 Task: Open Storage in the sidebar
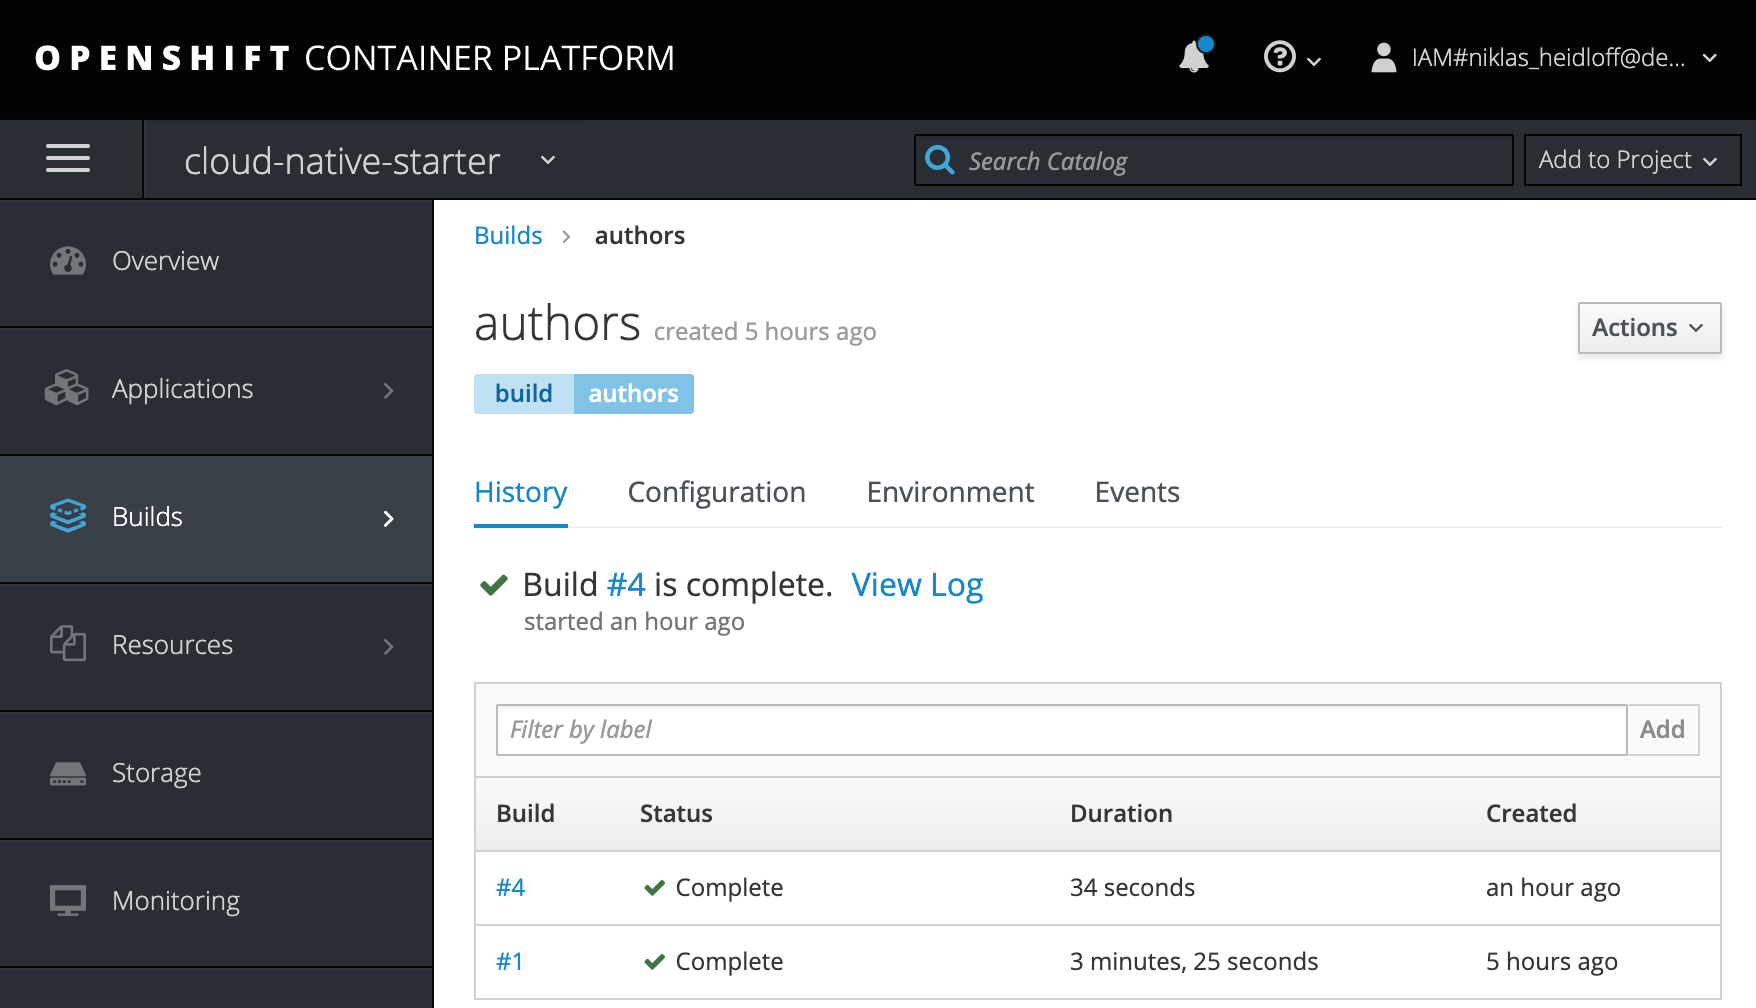(x=216, y=774)
